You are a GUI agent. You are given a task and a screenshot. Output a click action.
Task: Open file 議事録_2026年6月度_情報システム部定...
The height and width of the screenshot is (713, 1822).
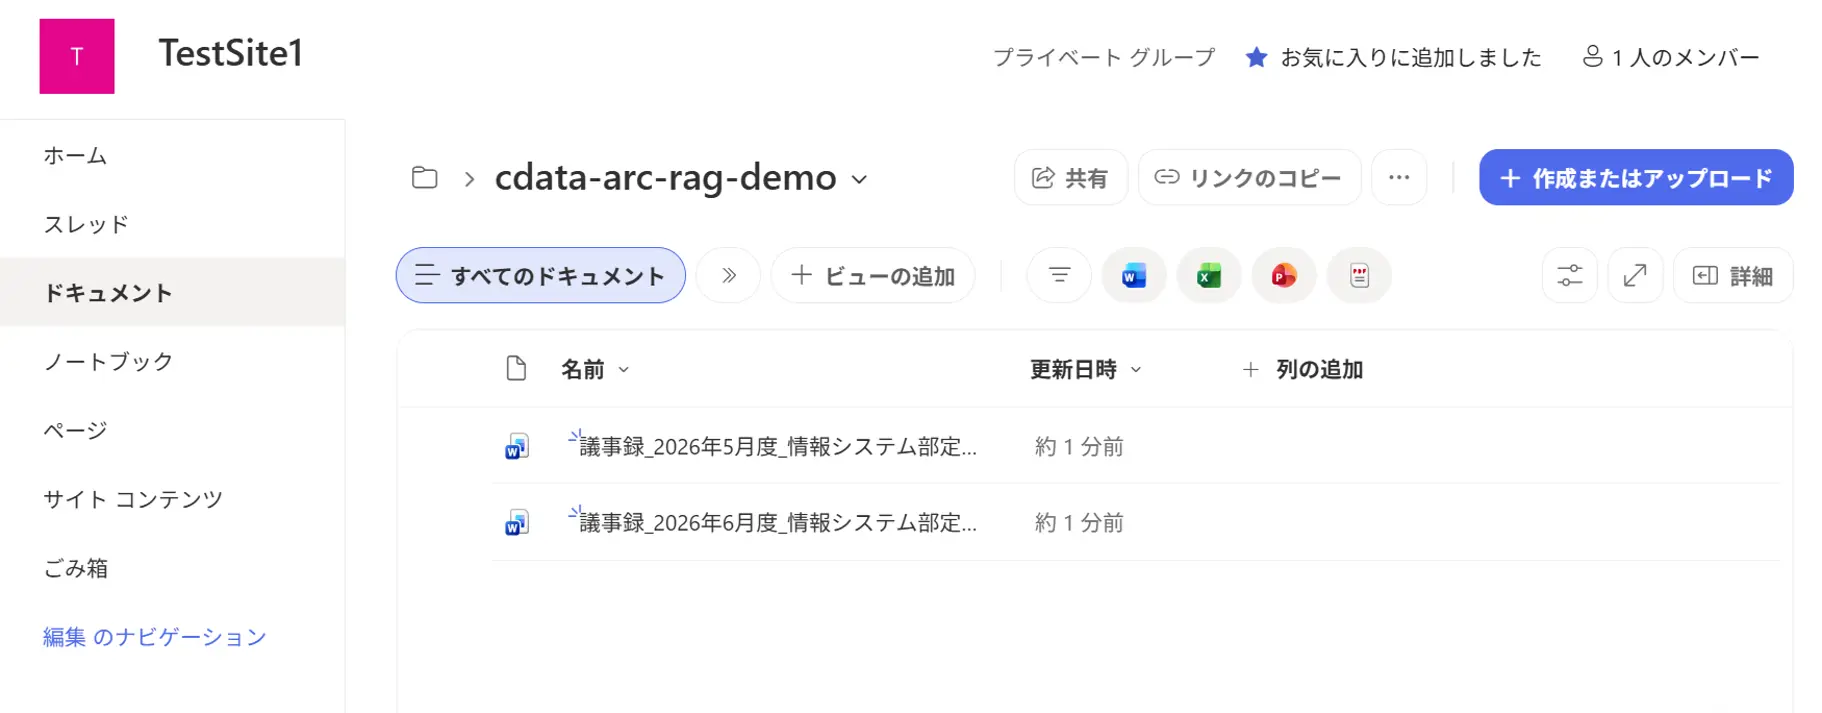click(x=778, y=523)
